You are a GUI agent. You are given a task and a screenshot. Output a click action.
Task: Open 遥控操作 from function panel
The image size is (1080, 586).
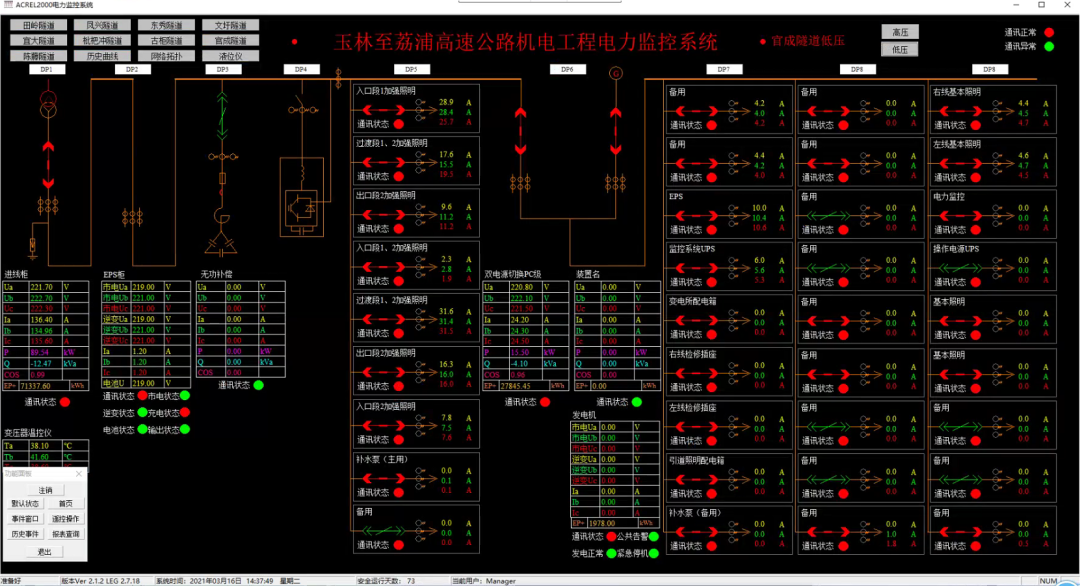[x=65, y=519]
